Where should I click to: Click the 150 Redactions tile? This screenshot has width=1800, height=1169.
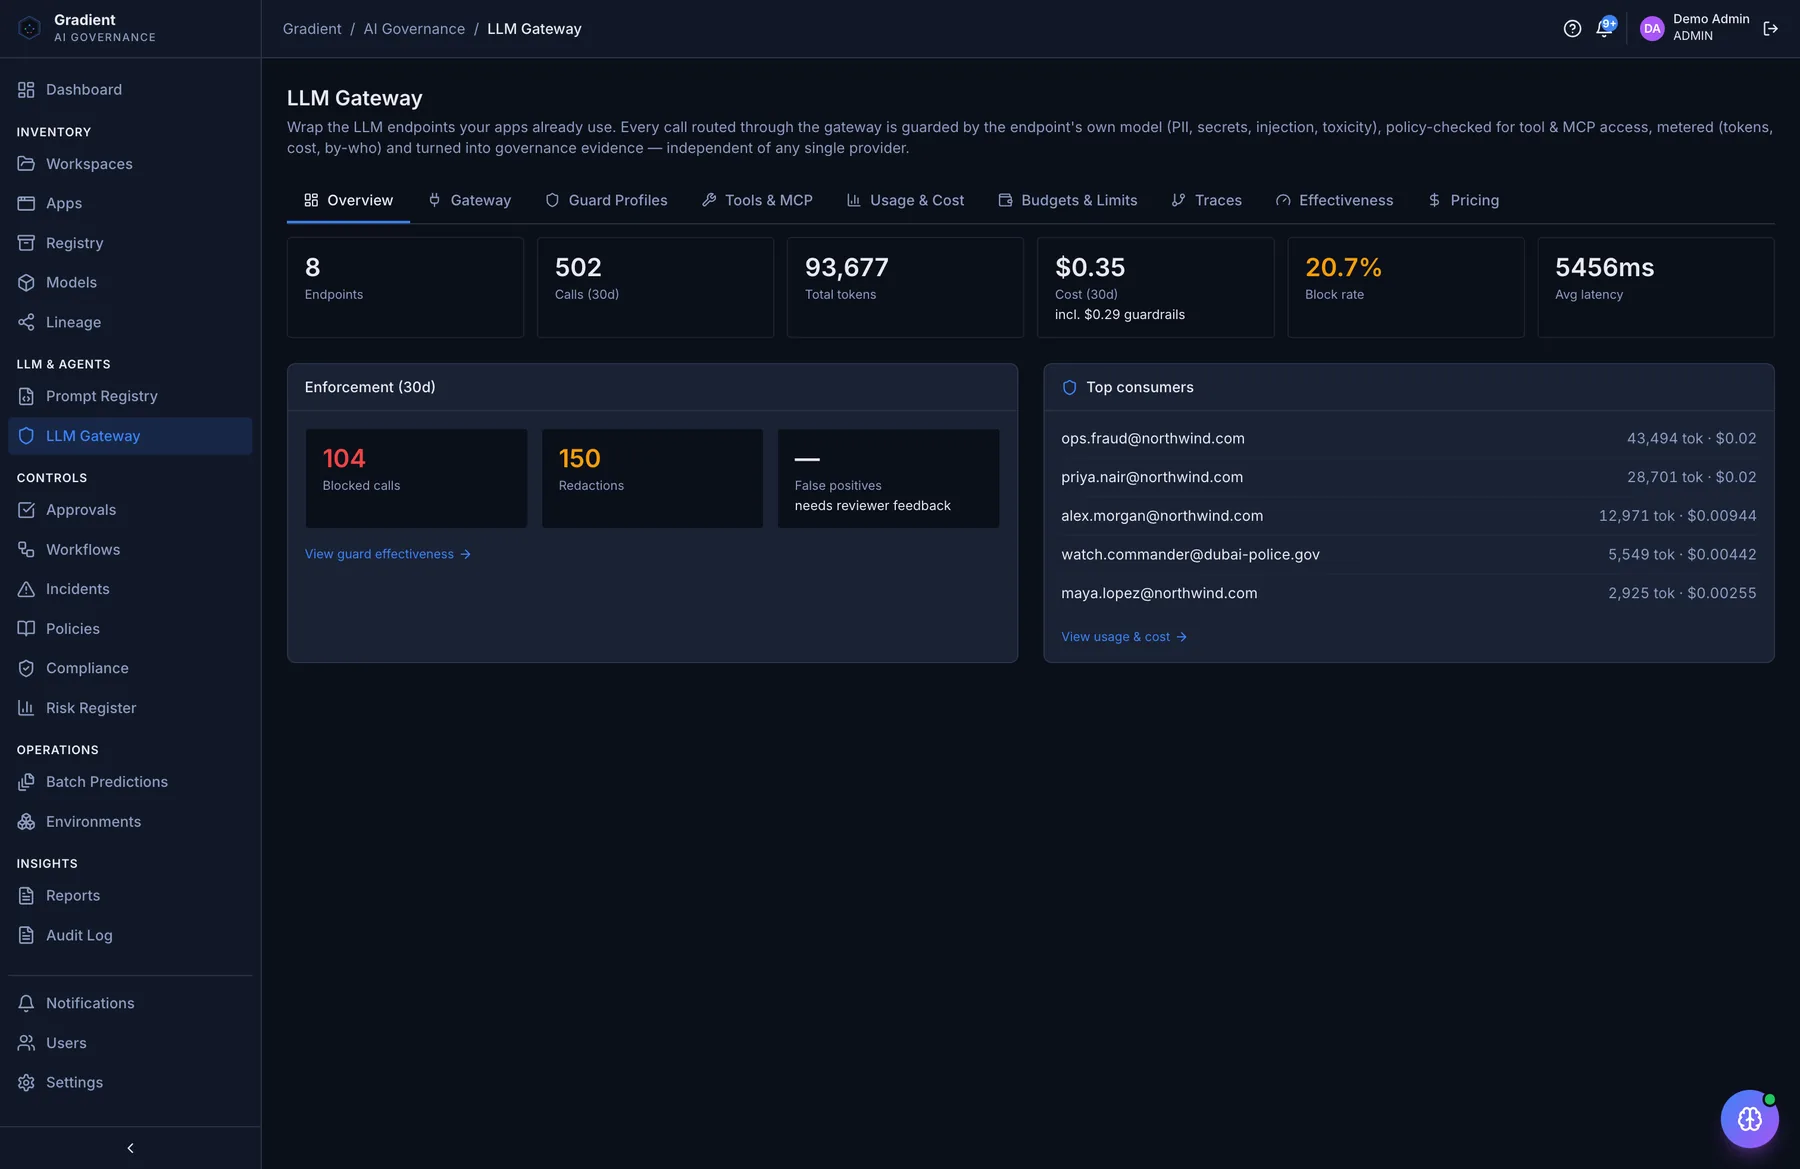point(652,478)
